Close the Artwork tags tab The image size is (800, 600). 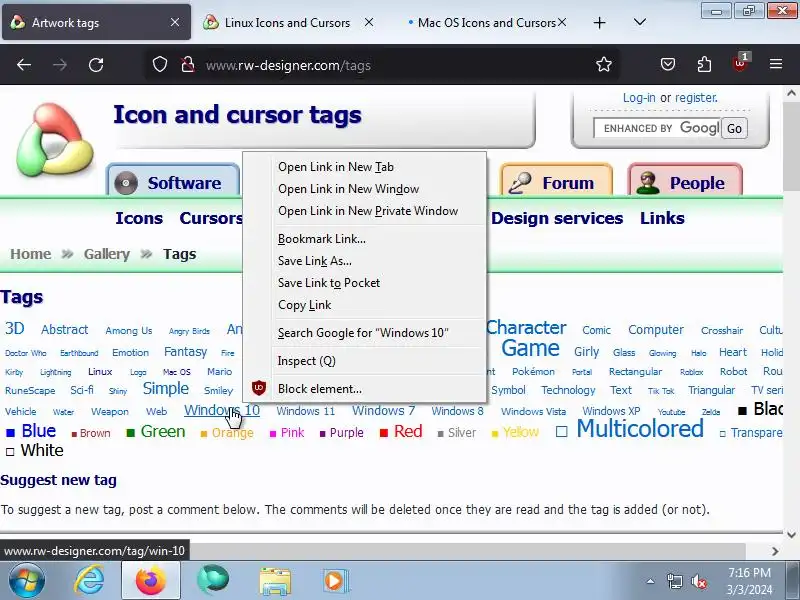(x=175, y=22)
